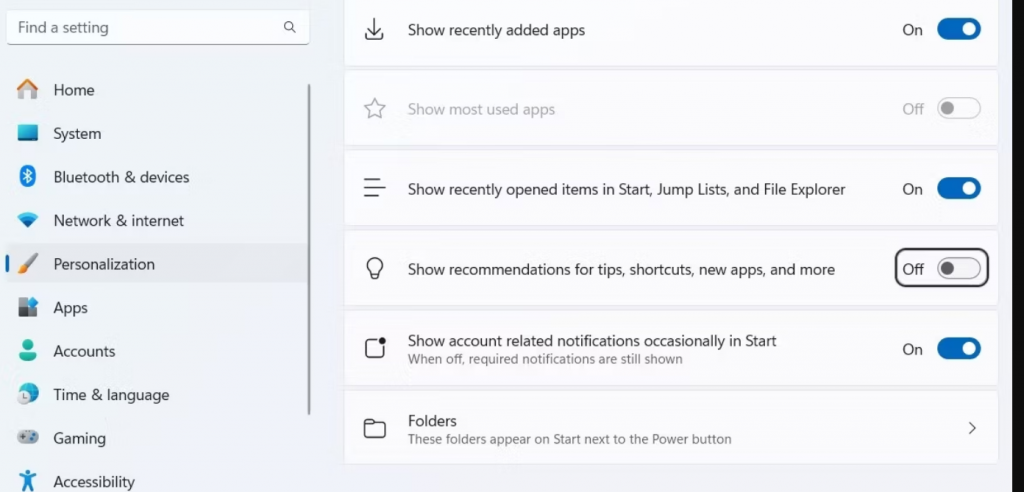Click the Accessibility figure icon

tap(28, 481)
